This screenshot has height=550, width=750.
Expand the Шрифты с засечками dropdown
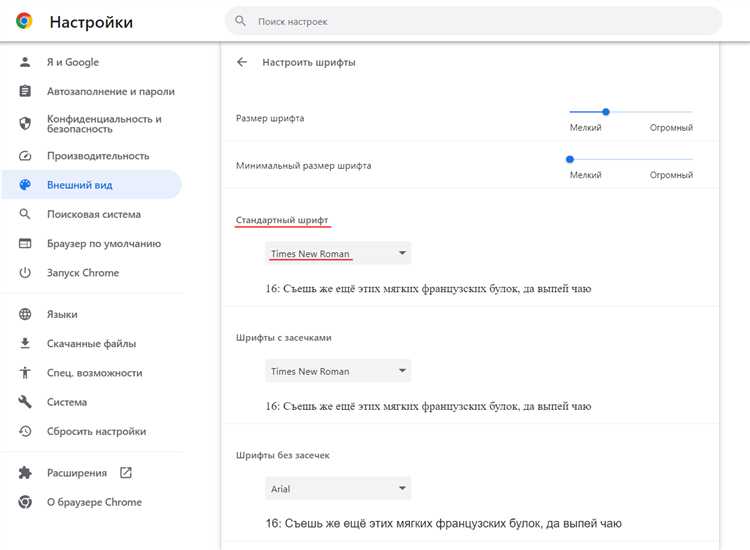point(337,371)
